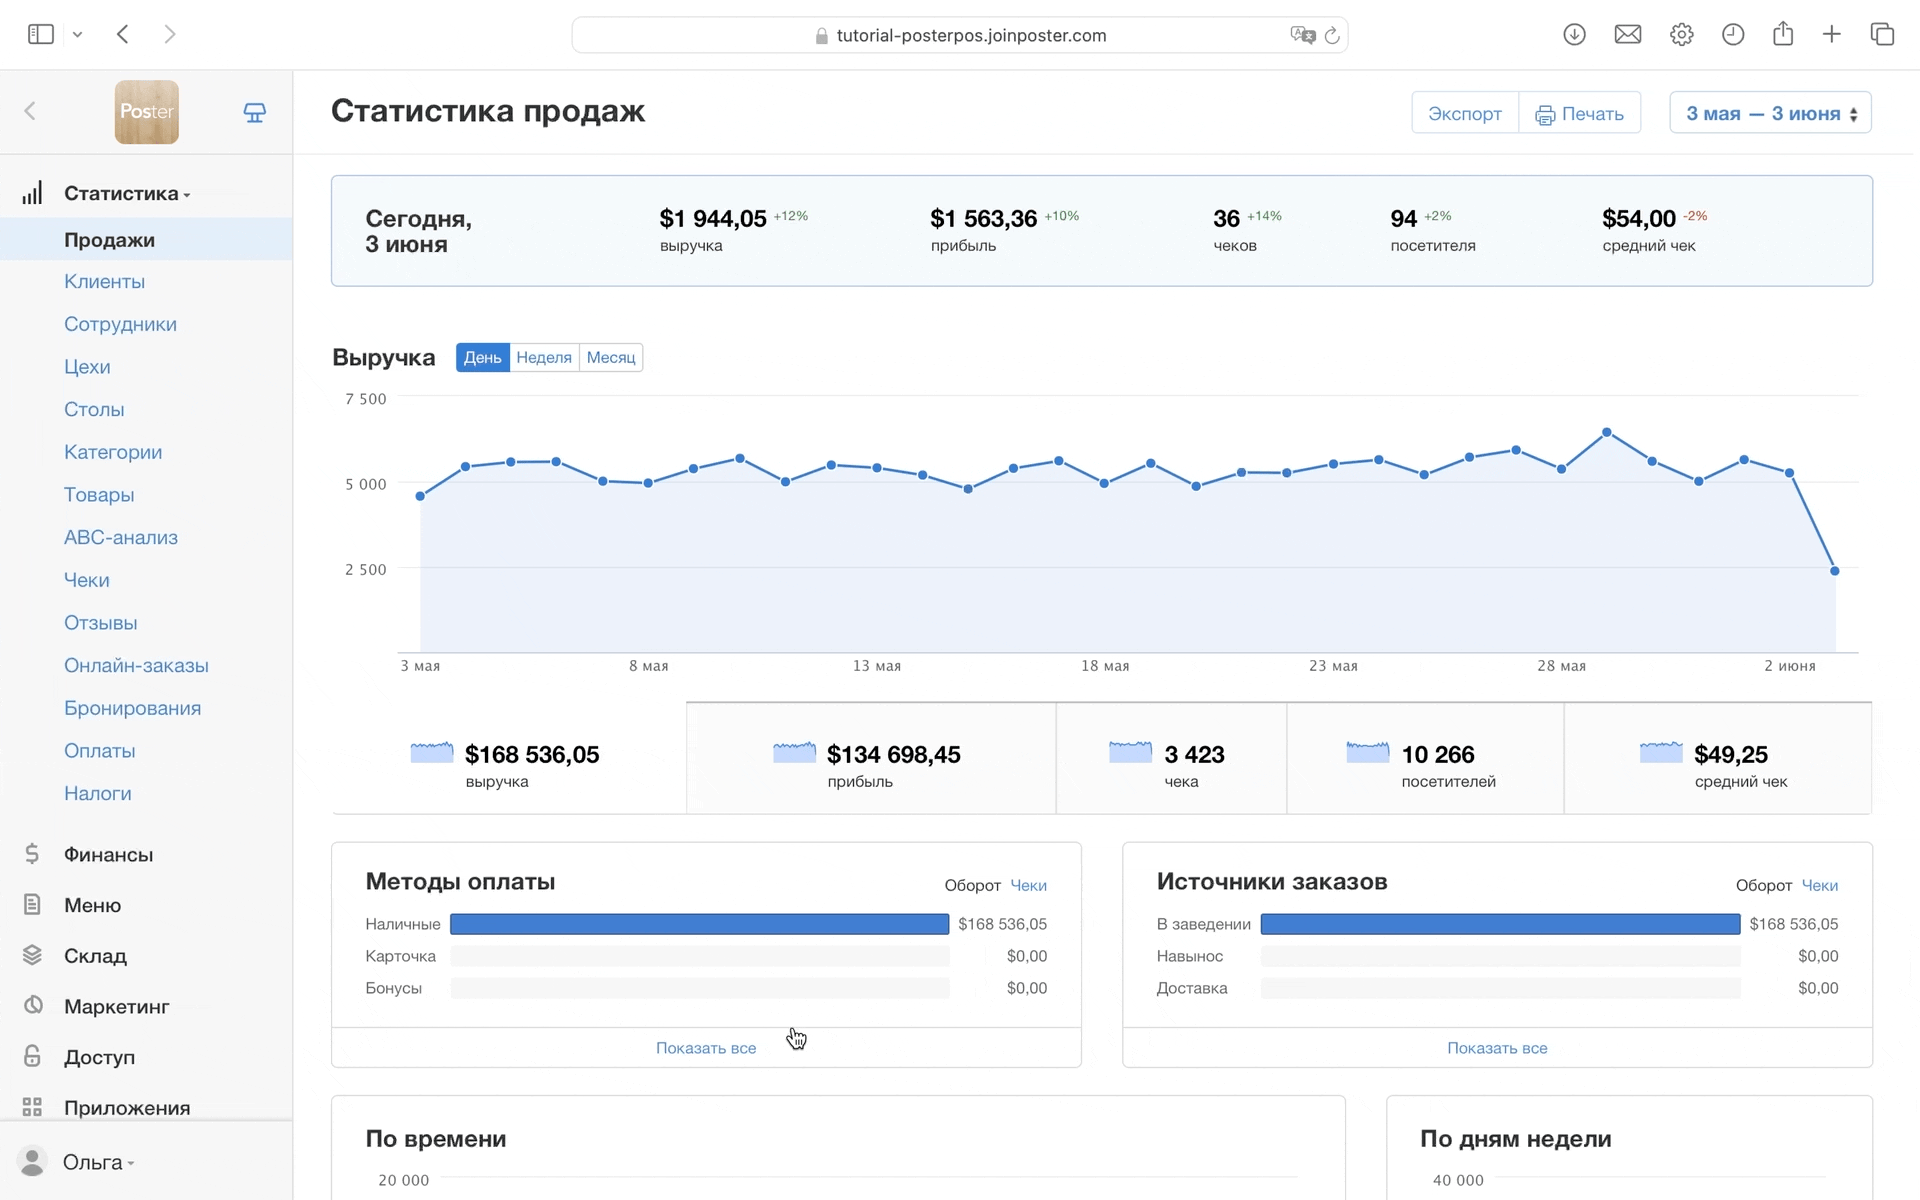Open the Finance section with the dollar icon
The height and width of the screenshot is (1200, 1920).
point(108,854)
